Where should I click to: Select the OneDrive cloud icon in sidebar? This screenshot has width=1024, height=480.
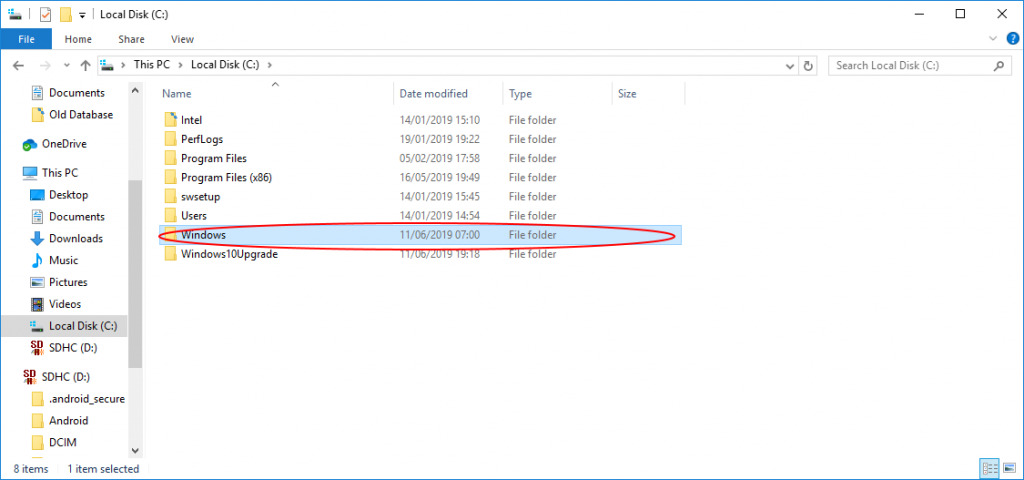point(30,144)
